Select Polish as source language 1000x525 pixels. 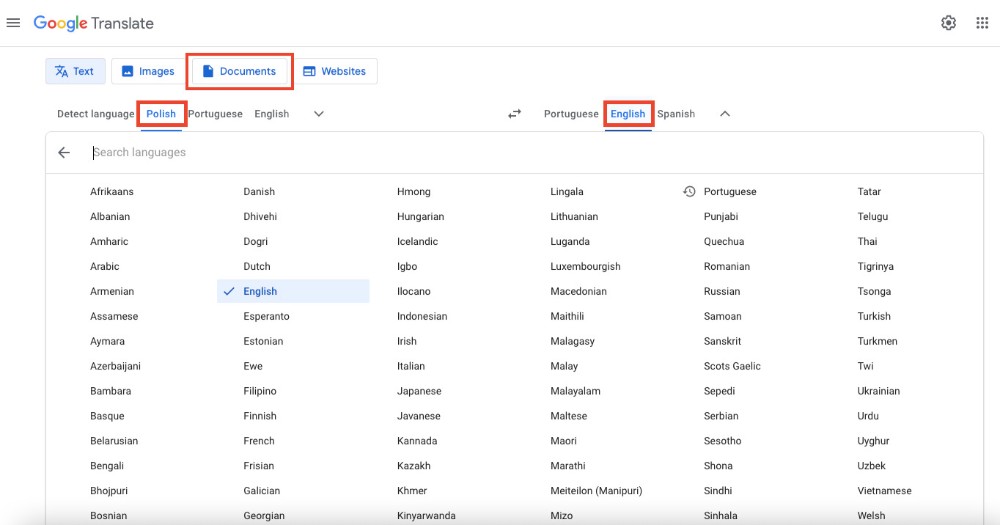[161, 114]
